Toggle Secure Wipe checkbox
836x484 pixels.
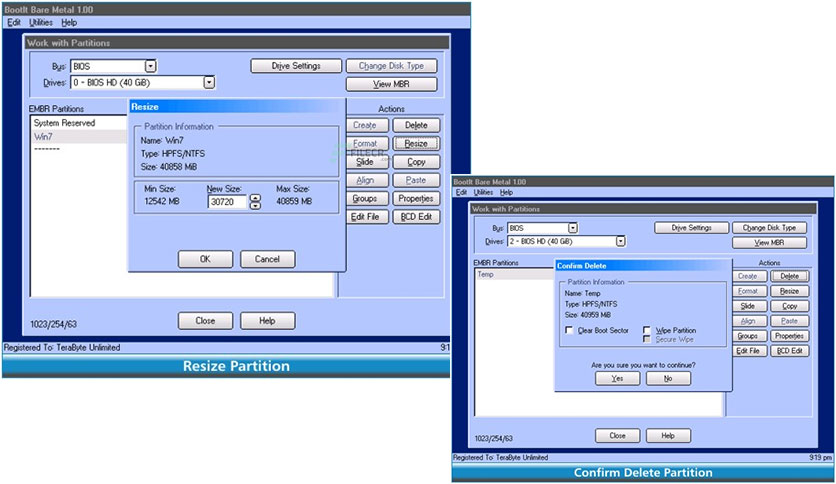647,339
